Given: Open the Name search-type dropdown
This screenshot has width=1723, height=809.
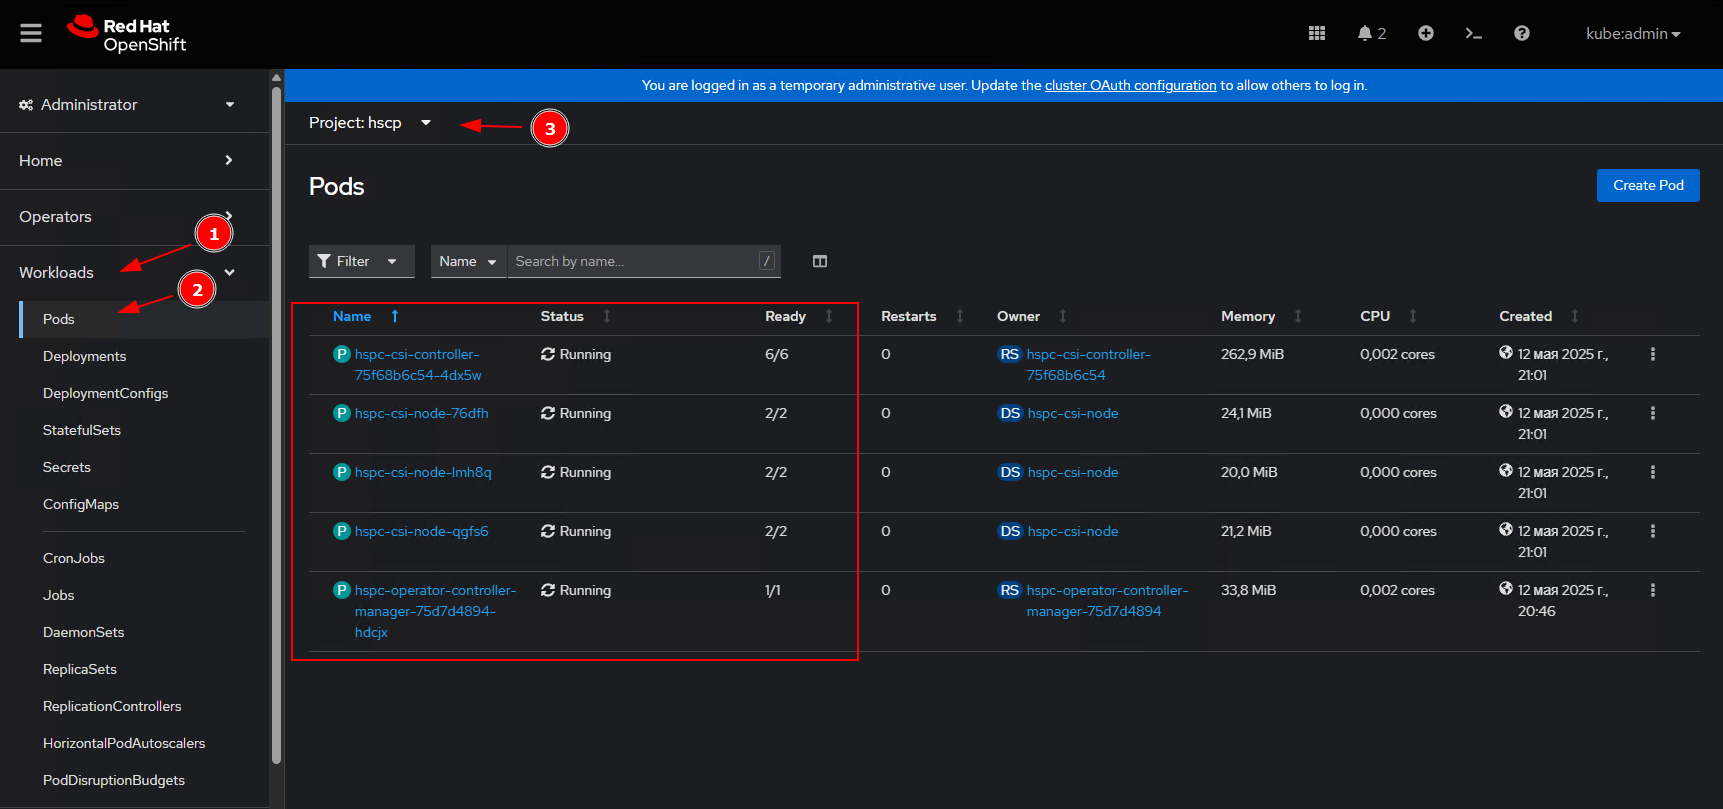Looking at the screenshot, I should [x=468, y=261].
